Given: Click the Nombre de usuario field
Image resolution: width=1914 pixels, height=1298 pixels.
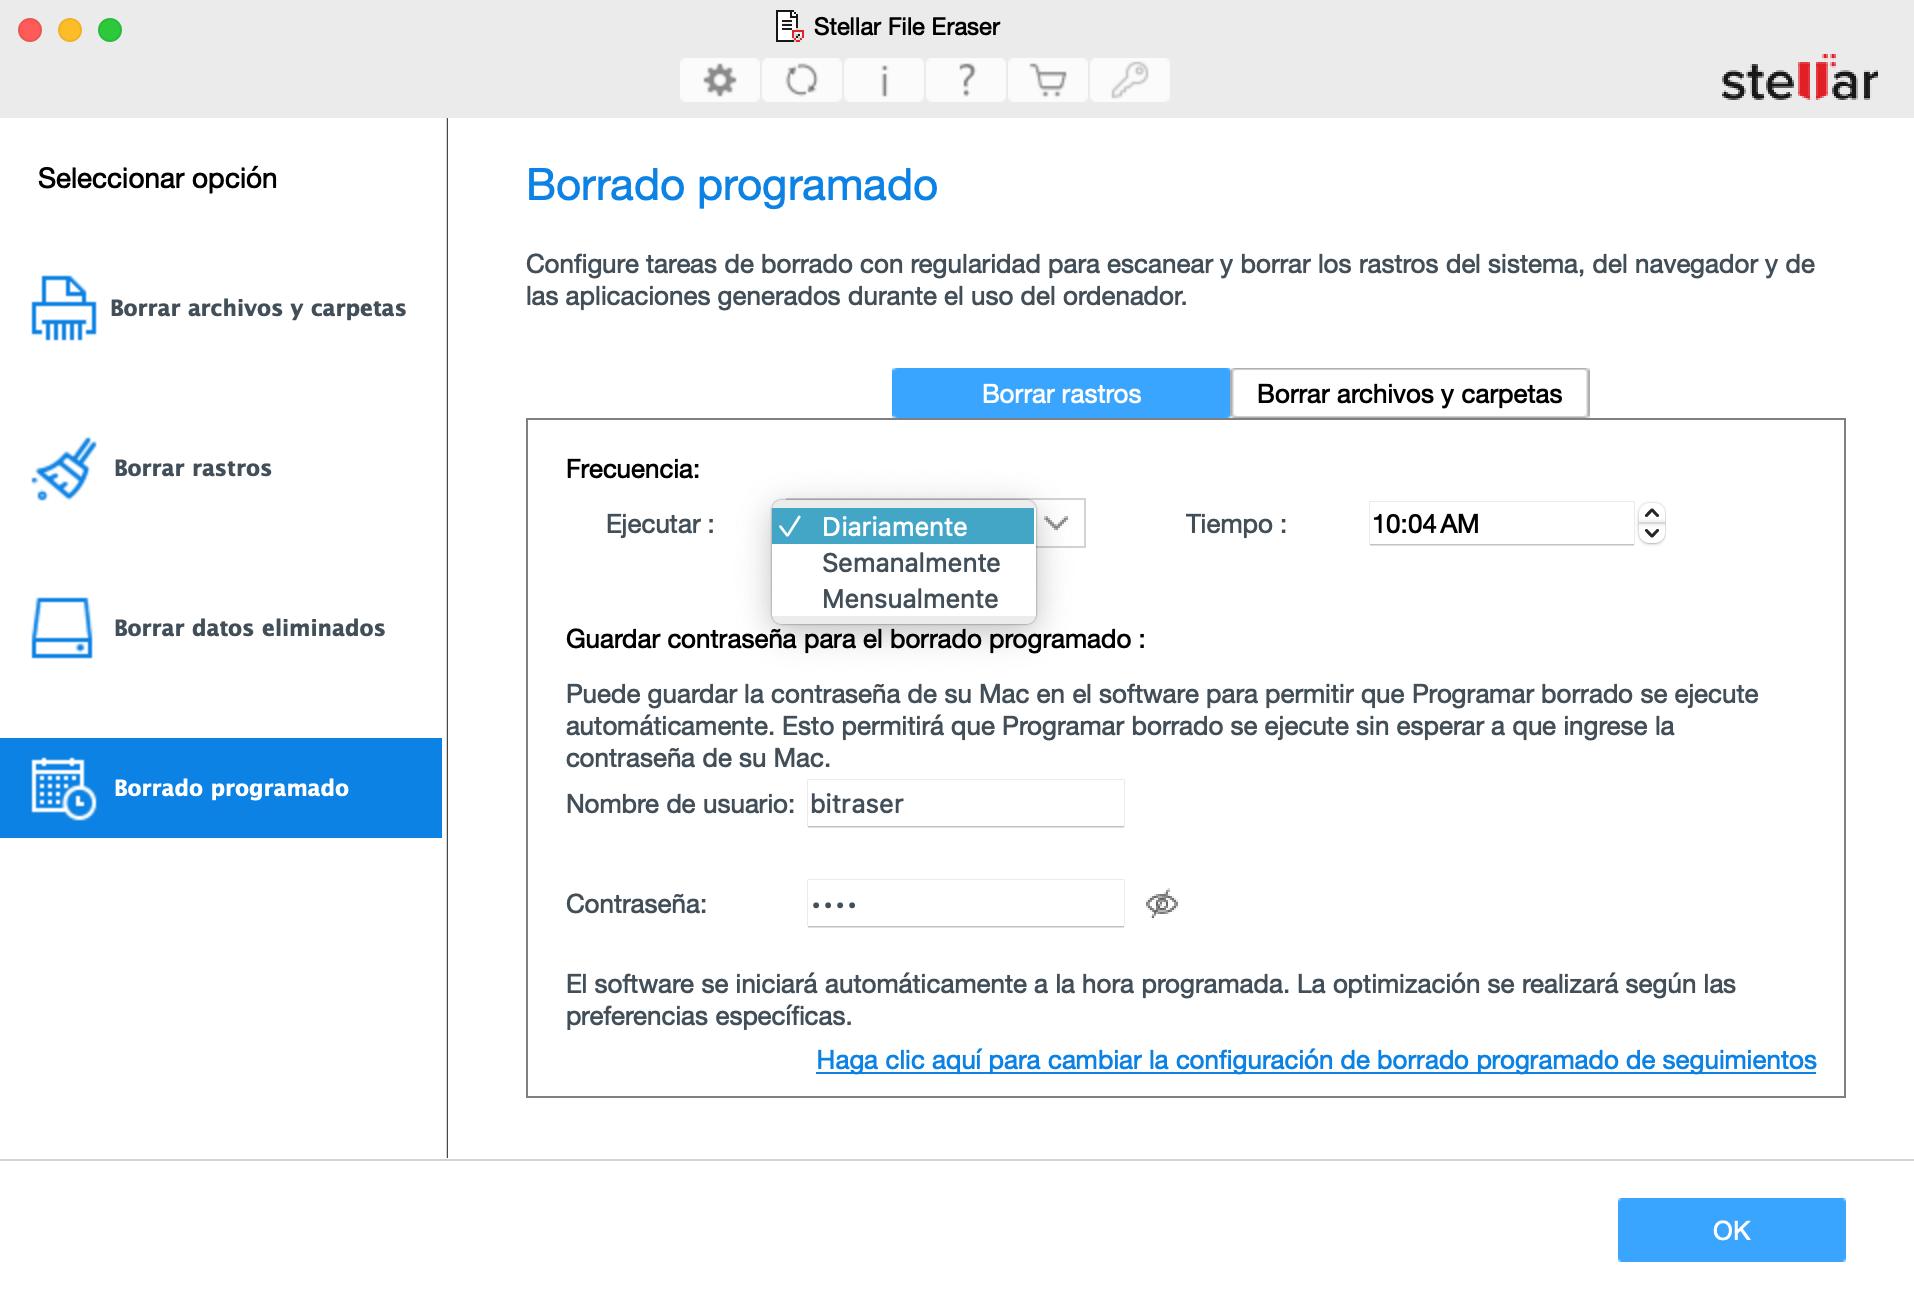Looking at the screenshot, I should pyautogui.click(x=965, y=803).
